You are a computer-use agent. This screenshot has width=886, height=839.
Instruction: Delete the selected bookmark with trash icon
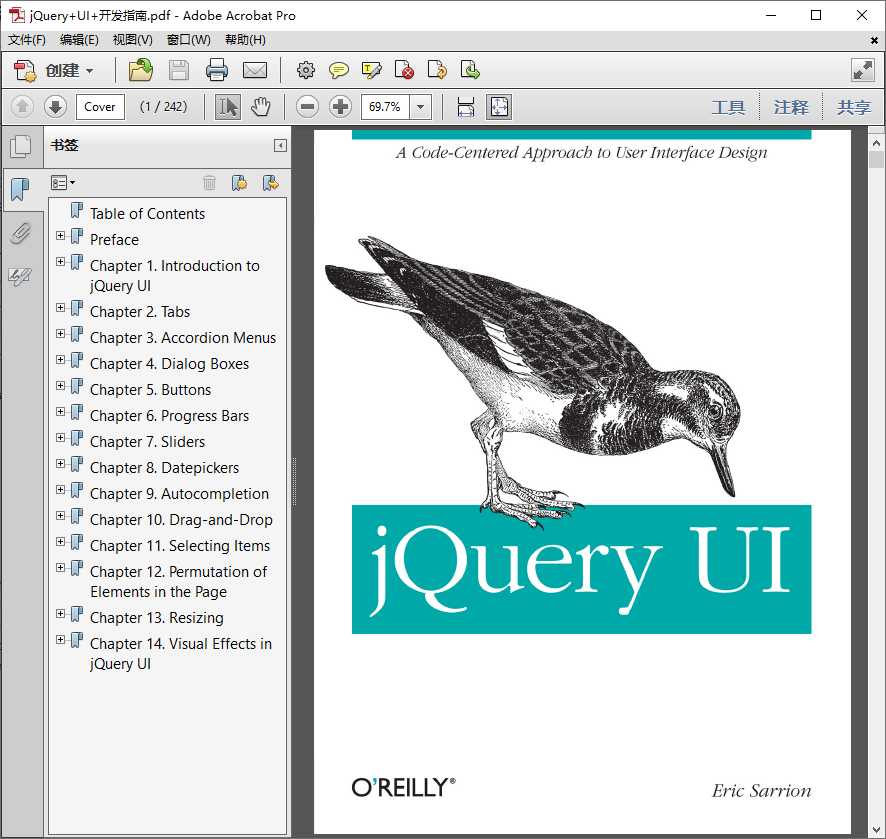coord(208,182)
